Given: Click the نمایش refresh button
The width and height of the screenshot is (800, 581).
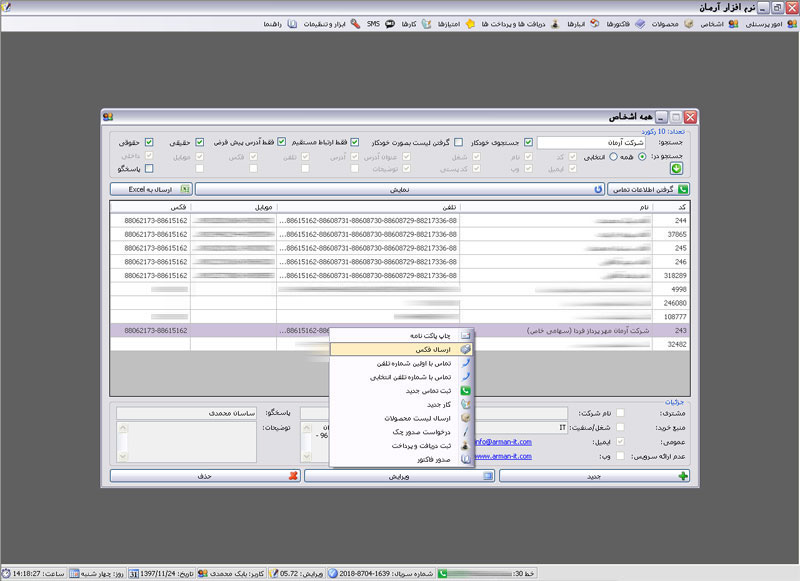Looking at the screenshot, I should (399, 189).
